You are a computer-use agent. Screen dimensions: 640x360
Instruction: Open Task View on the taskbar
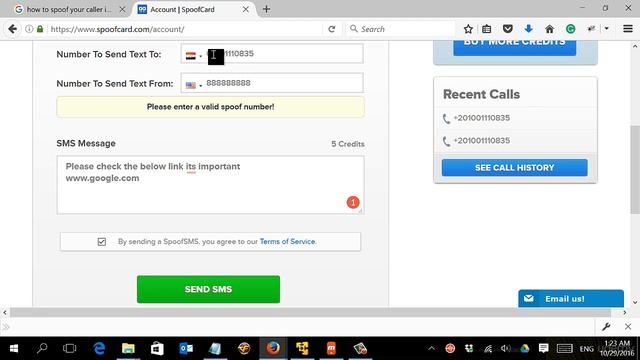click(x=69, y=349)
